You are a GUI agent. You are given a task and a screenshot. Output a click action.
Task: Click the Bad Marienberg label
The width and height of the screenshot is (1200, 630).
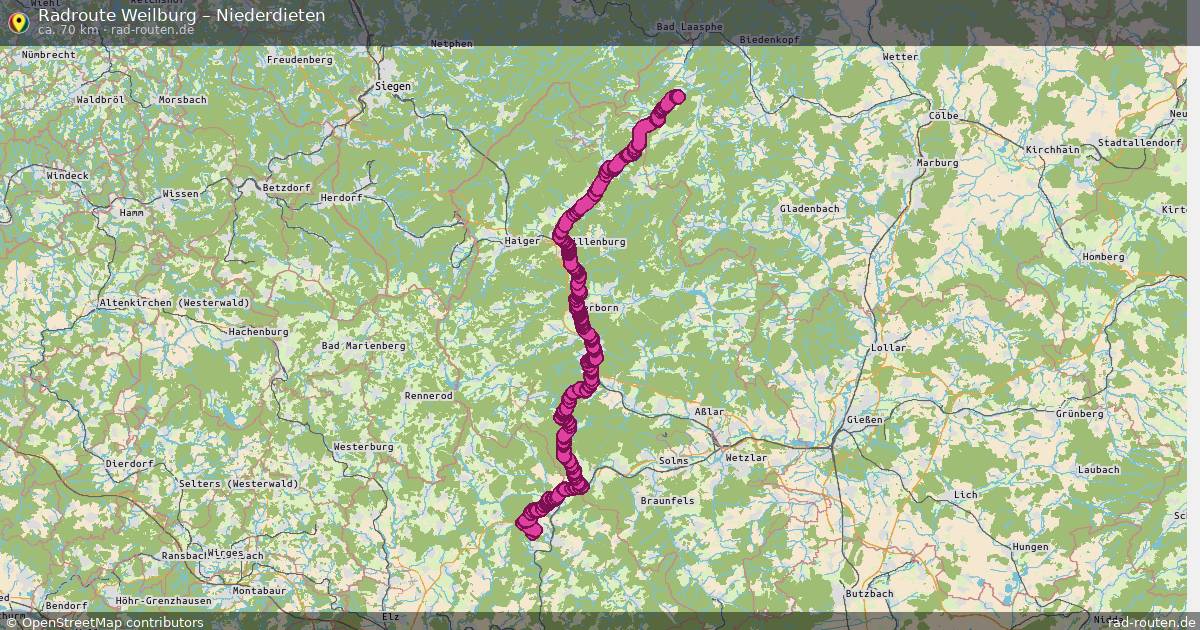point(363,346)
